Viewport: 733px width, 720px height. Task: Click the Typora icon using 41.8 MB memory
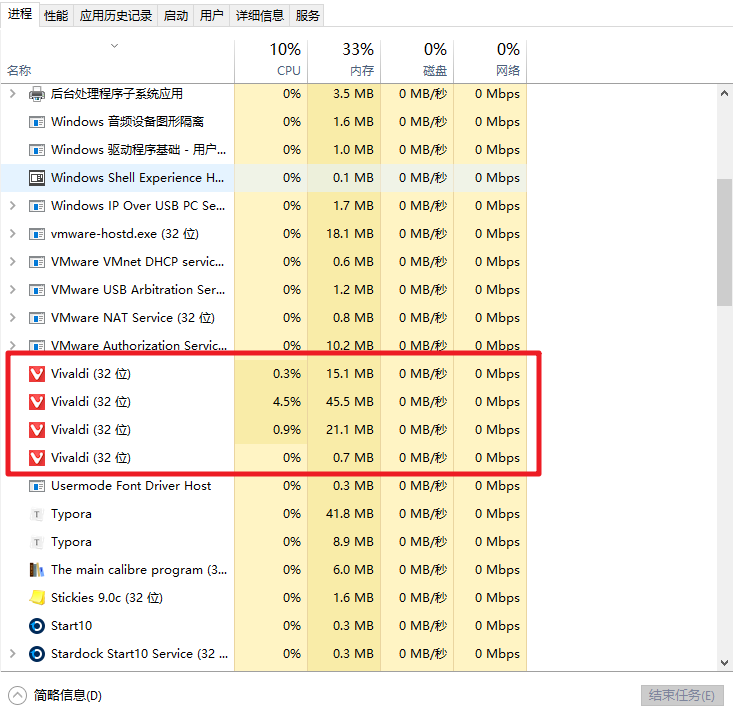click(37, 514)
